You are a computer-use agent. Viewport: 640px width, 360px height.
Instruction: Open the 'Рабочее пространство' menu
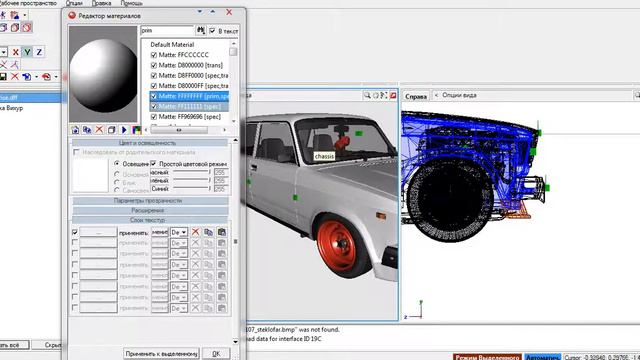(28, 3)
